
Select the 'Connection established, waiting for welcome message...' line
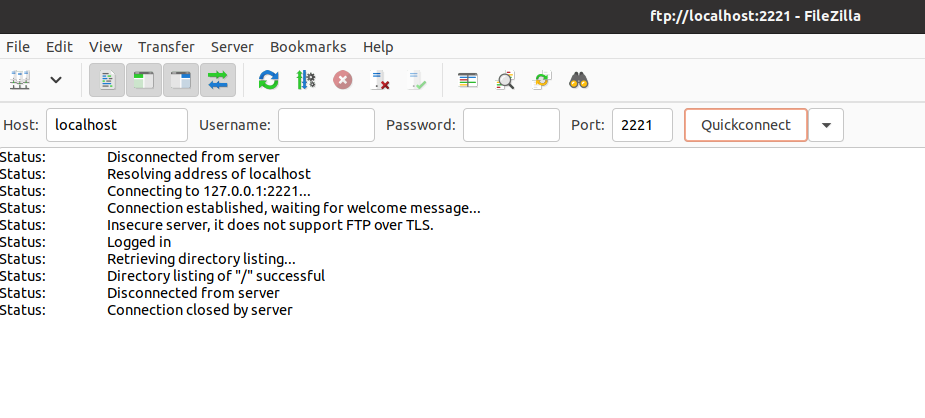[x=294, y=208]
